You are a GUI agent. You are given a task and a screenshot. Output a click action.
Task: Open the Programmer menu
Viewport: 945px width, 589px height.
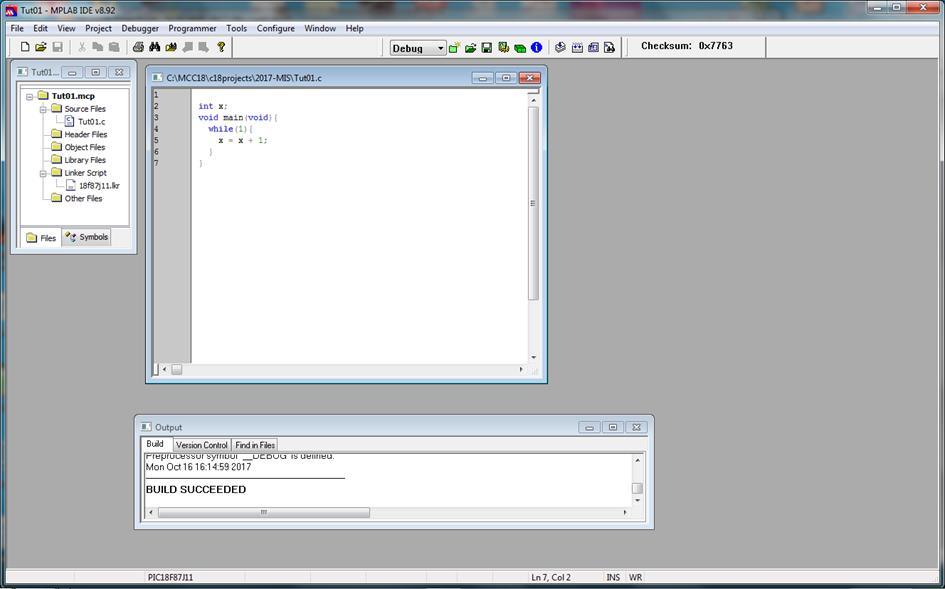click(192, 28)
